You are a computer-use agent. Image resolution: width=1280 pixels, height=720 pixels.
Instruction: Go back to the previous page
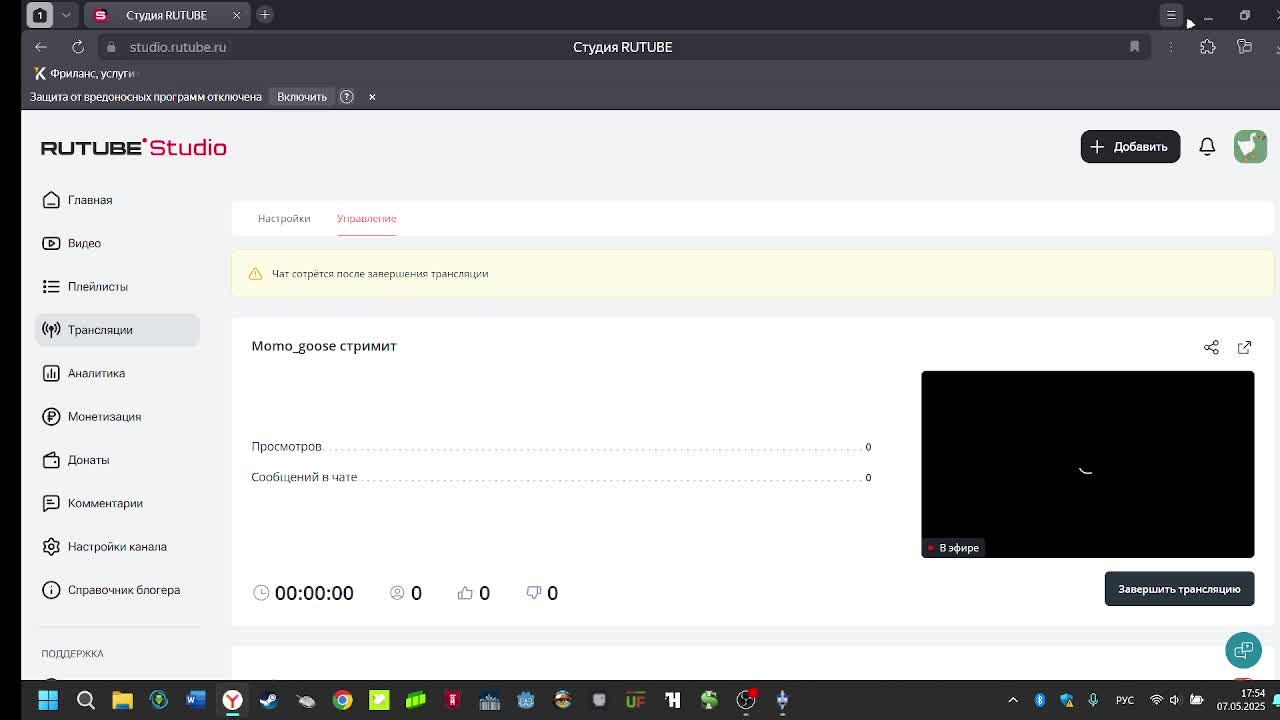[41, 47]
